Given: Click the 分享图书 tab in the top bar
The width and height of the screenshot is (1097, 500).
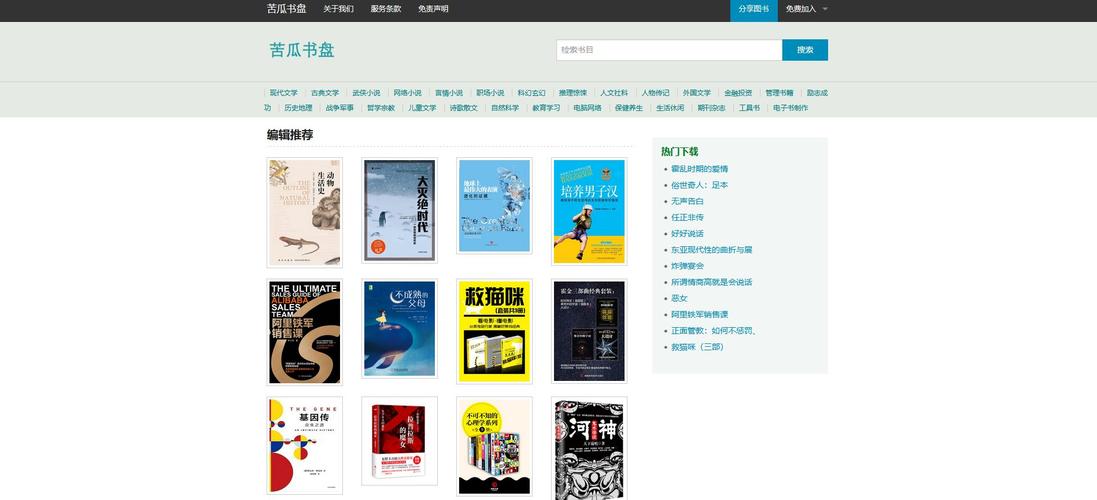Looking at the screenshot, I should 753,10.
